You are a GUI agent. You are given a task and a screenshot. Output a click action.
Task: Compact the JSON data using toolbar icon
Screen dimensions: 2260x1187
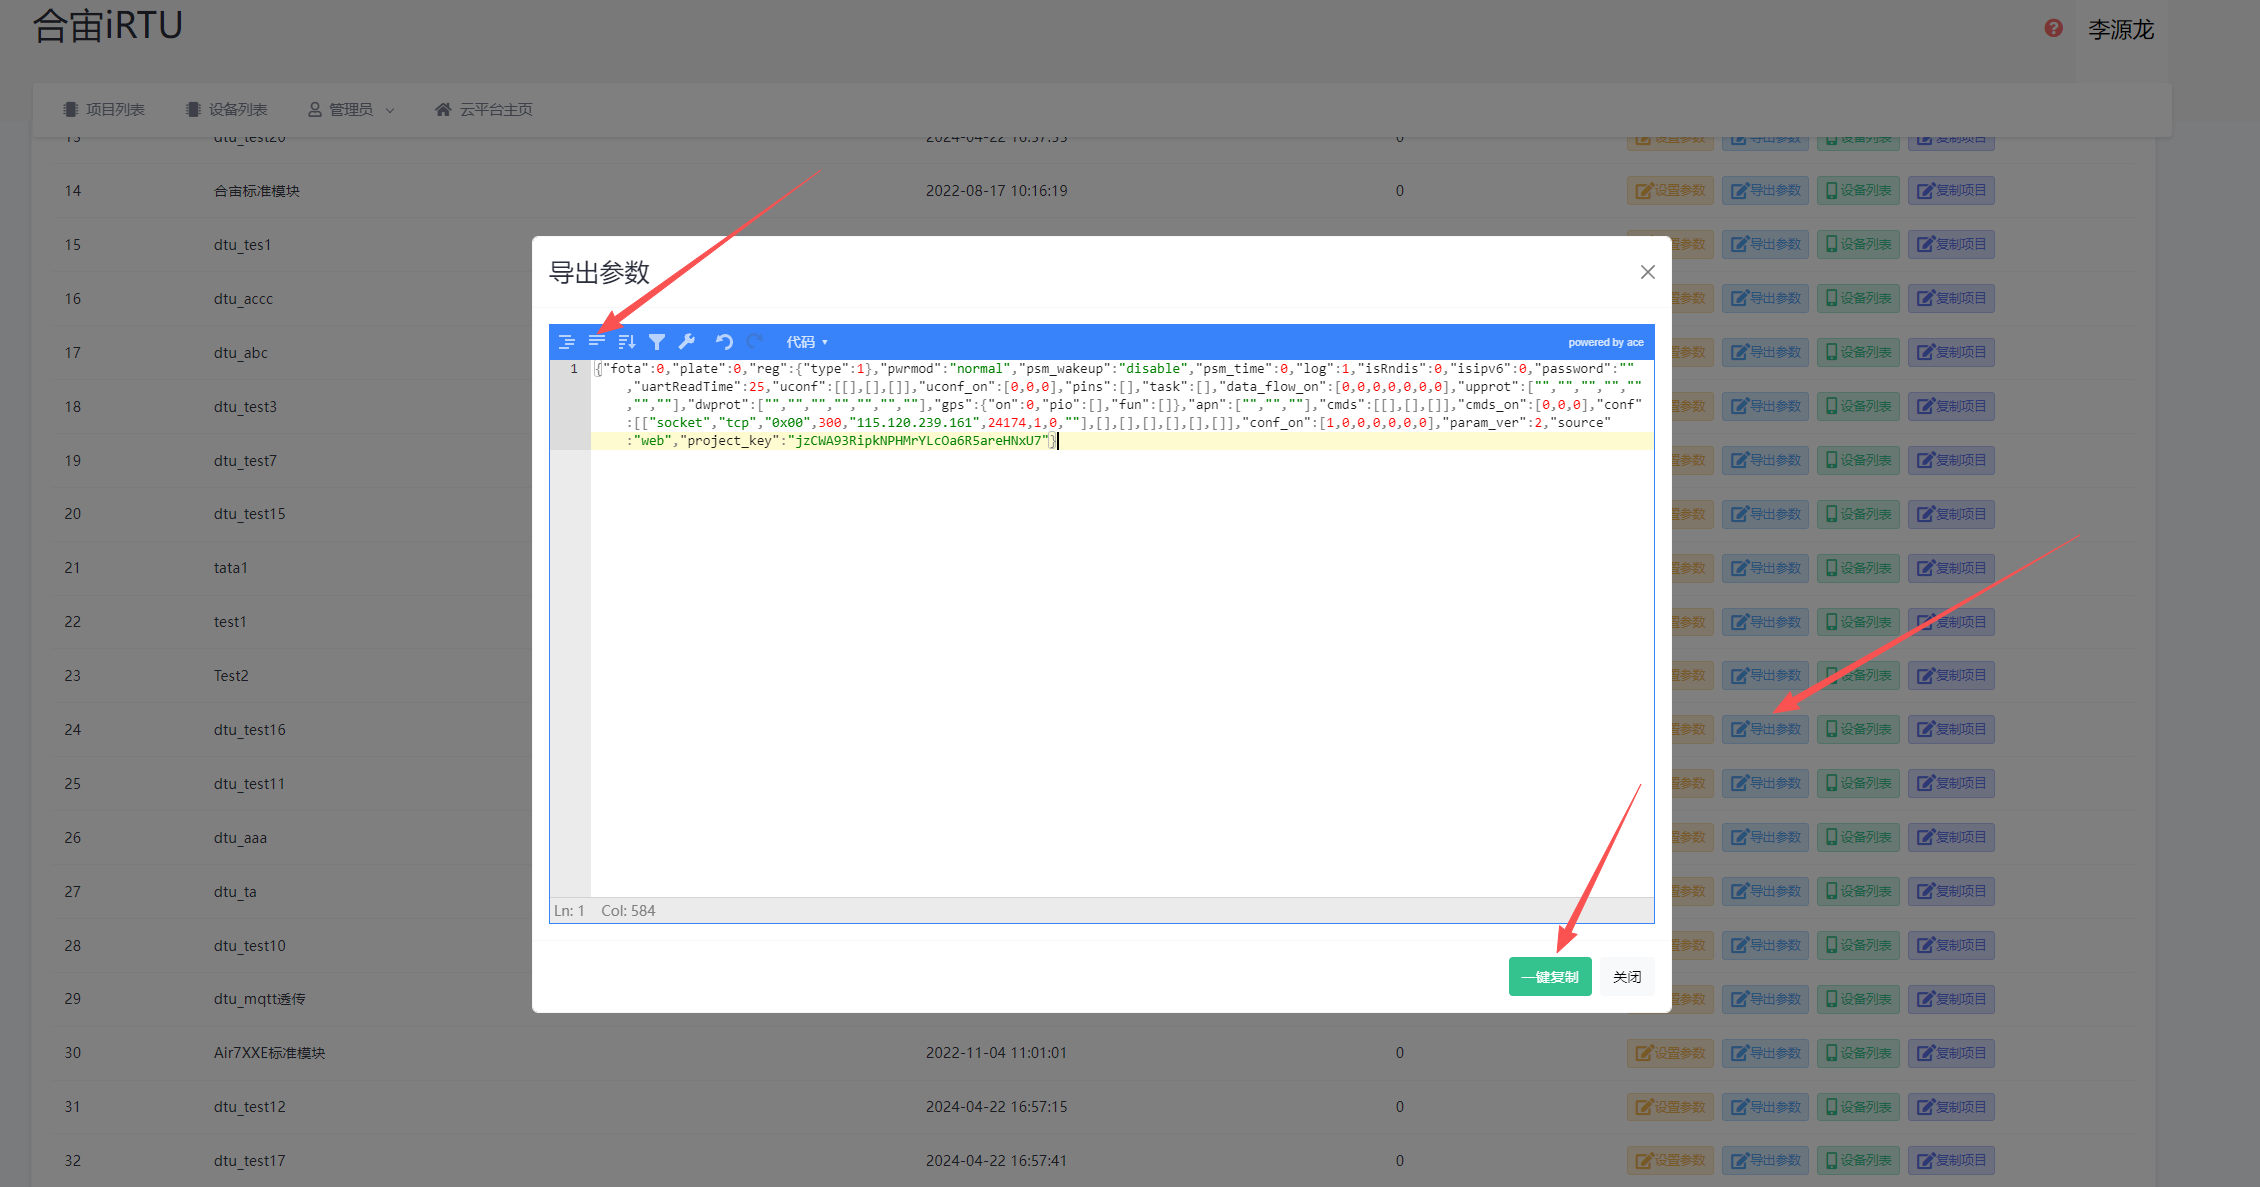[597, 342]
